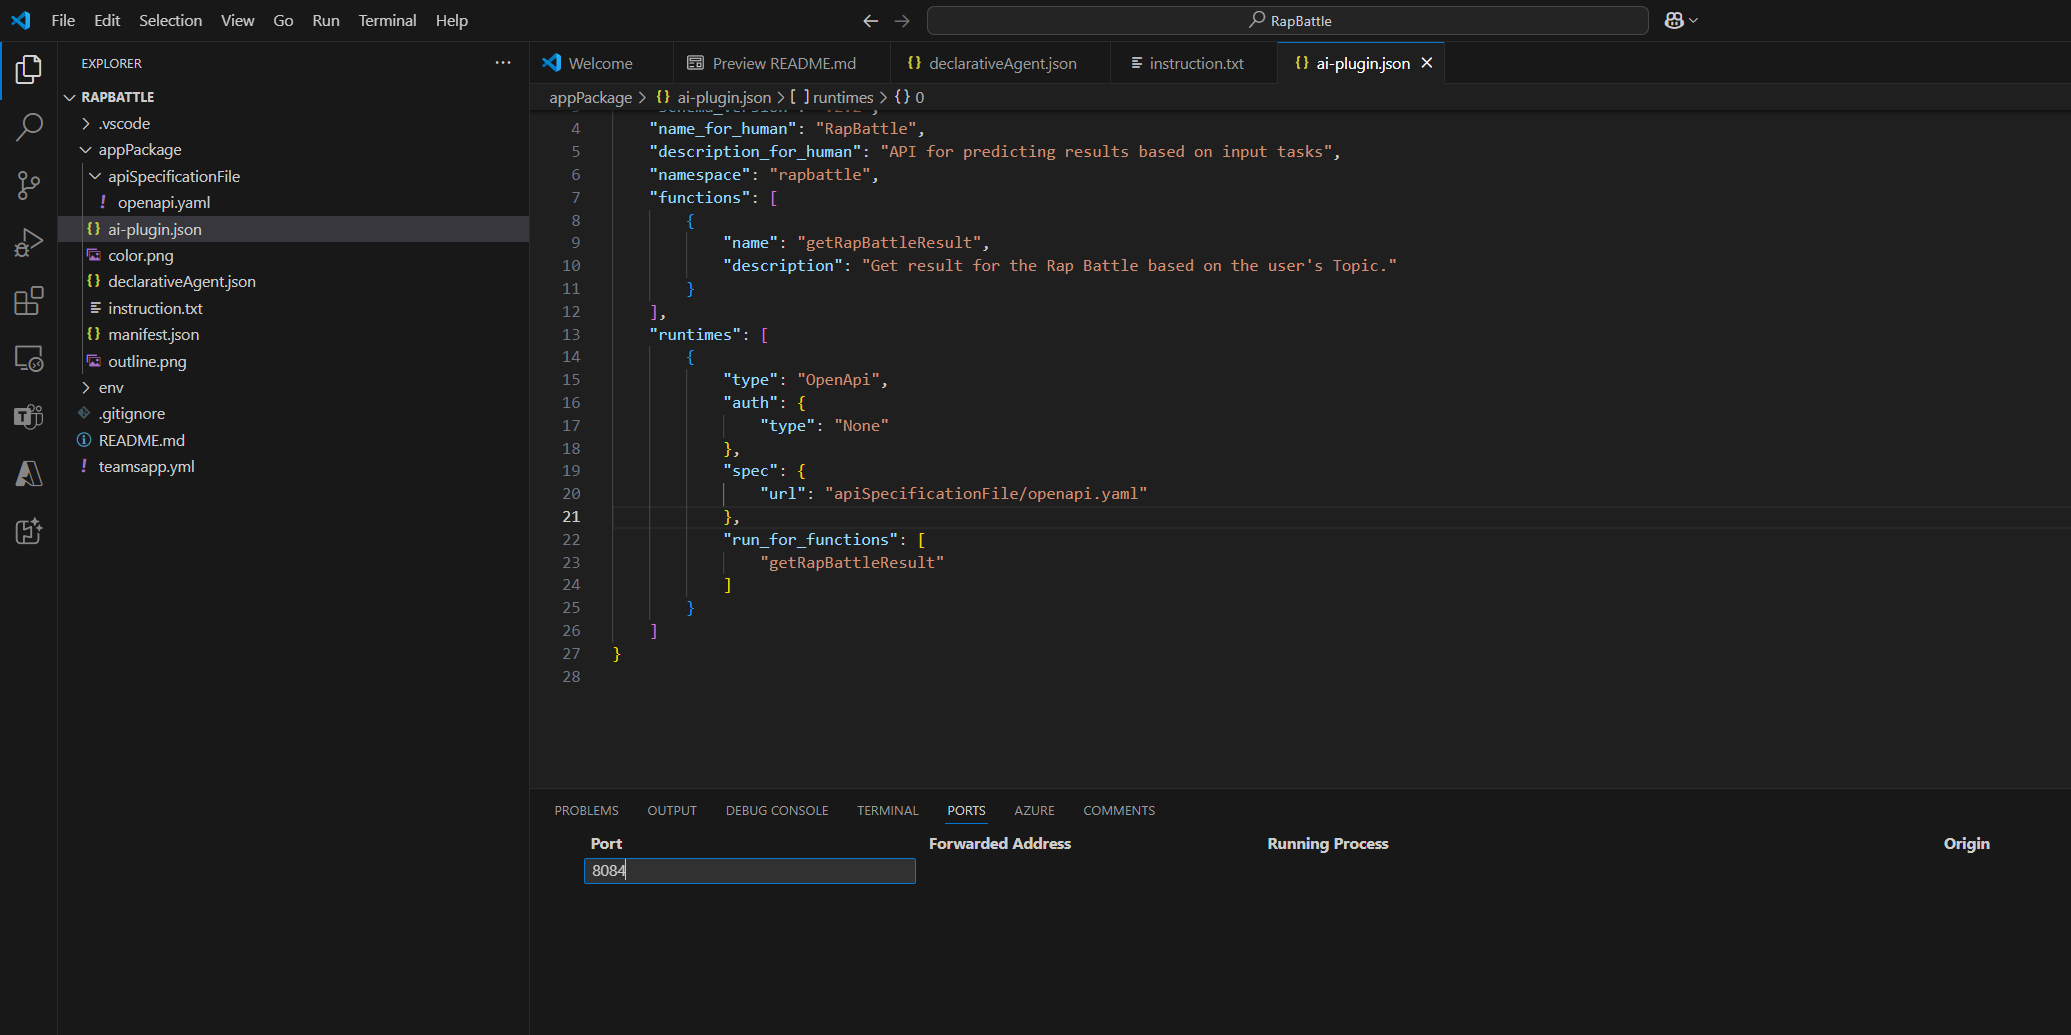Open the Explorer view in activity bar

coord(29,70)
